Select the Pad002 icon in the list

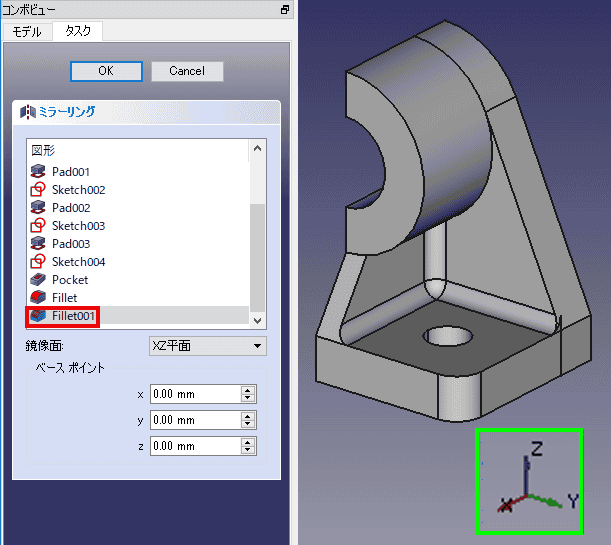(38, 207)
